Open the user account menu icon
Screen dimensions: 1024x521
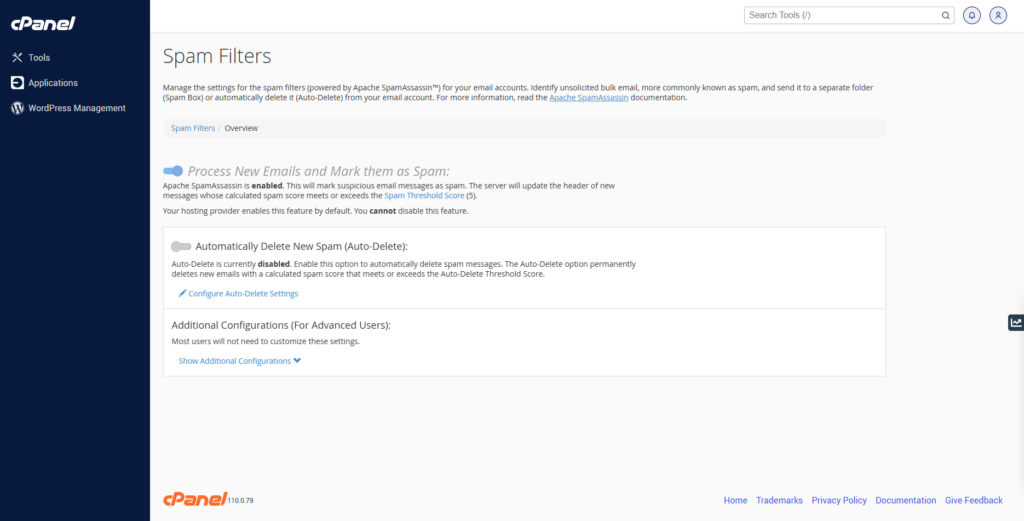point(998,16)
